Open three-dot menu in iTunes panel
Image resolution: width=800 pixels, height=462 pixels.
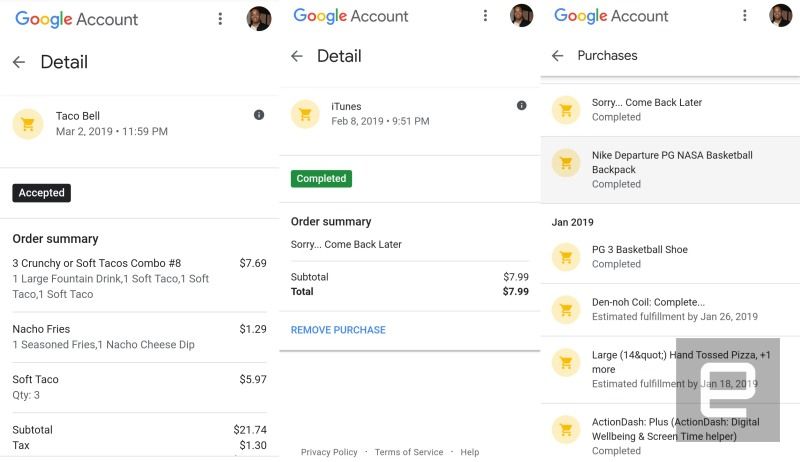click(x=485, y=16)
